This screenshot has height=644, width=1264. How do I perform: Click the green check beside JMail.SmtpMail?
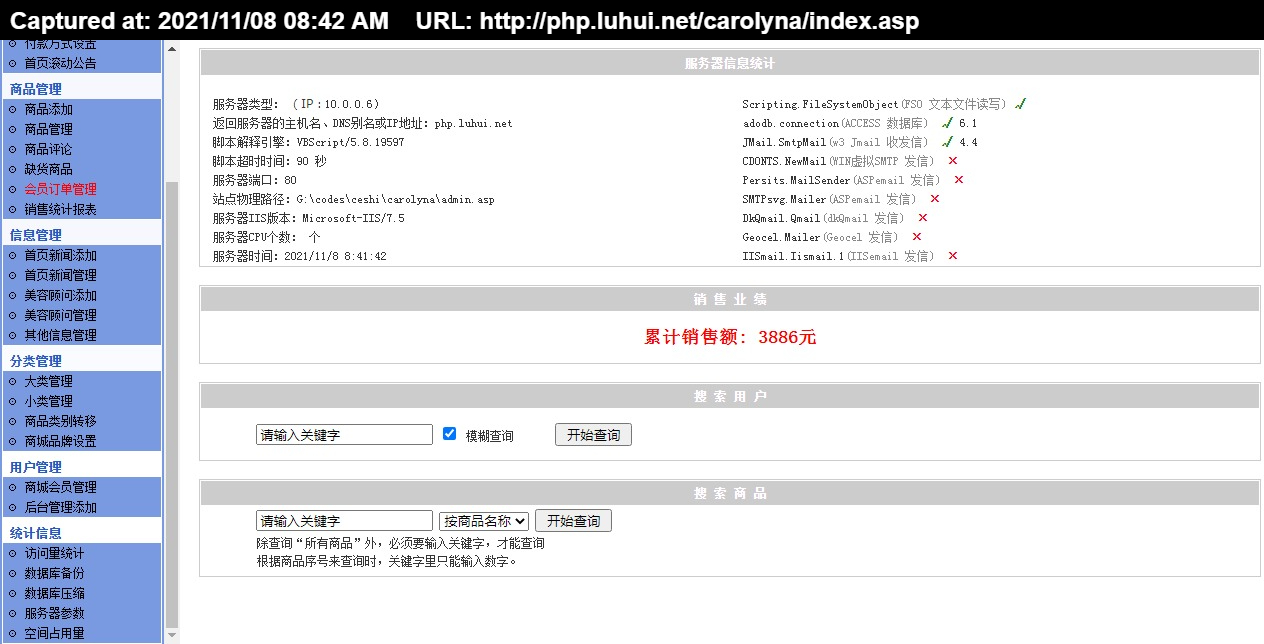pos(947,142)
